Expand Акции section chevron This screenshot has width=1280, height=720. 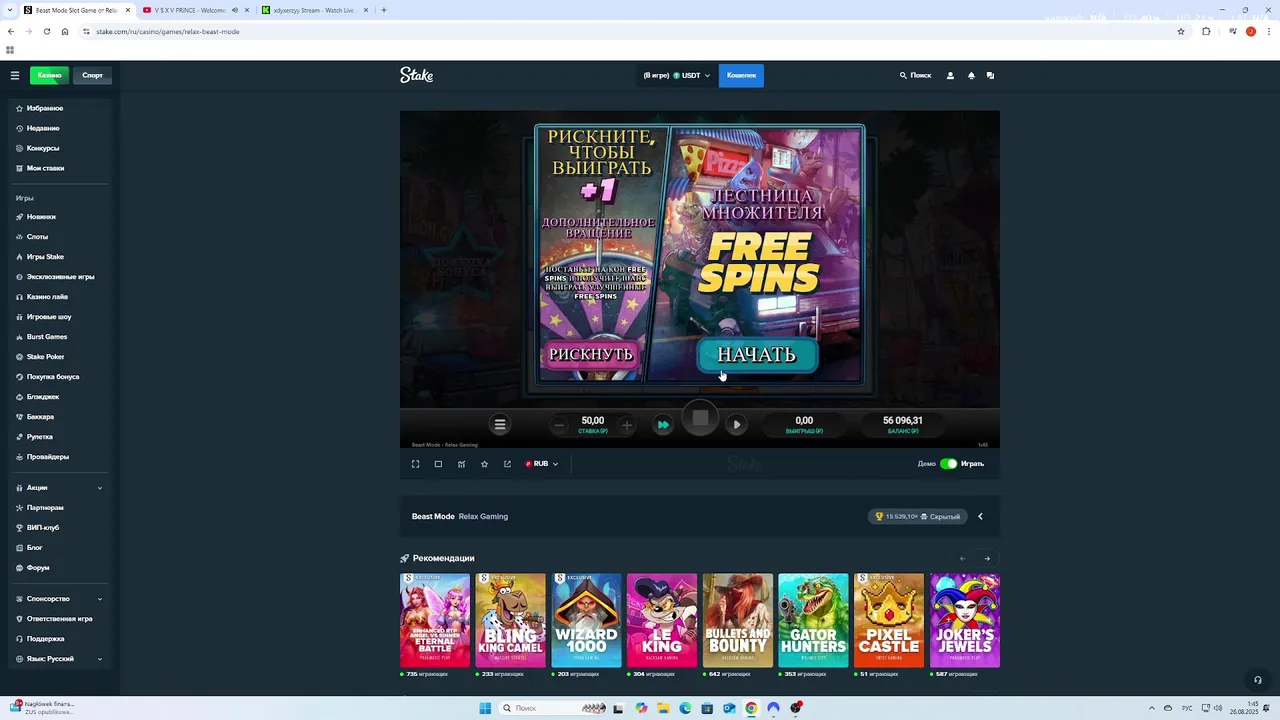click(x=100, y=488)
